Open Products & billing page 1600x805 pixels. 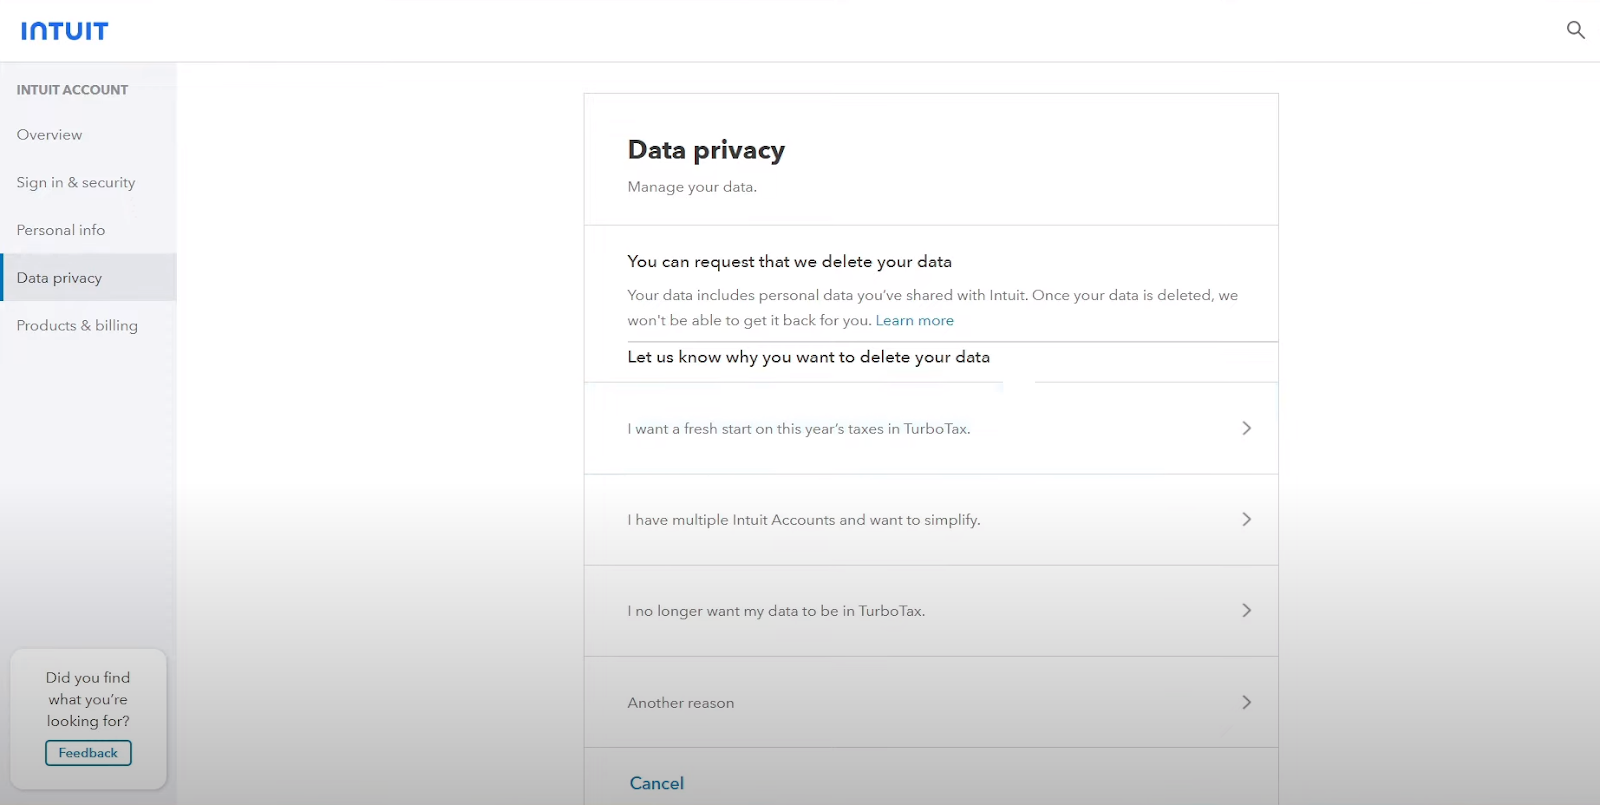coord(77,325)
